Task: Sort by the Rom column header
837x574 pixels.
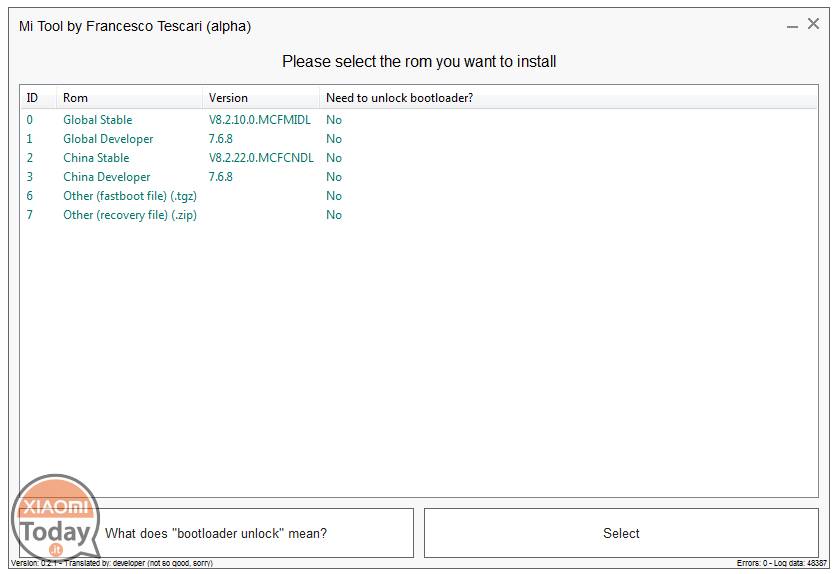Action: 129,98
